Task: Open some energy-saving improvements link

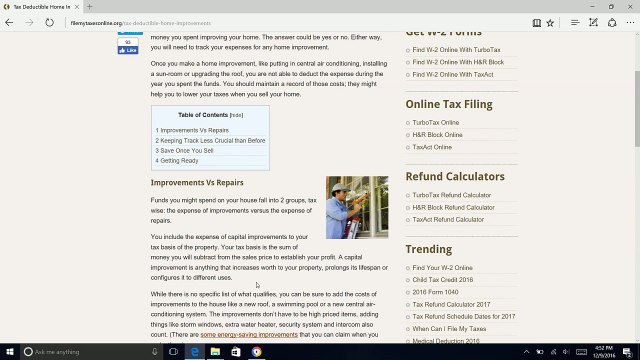Action: point(249,335)
